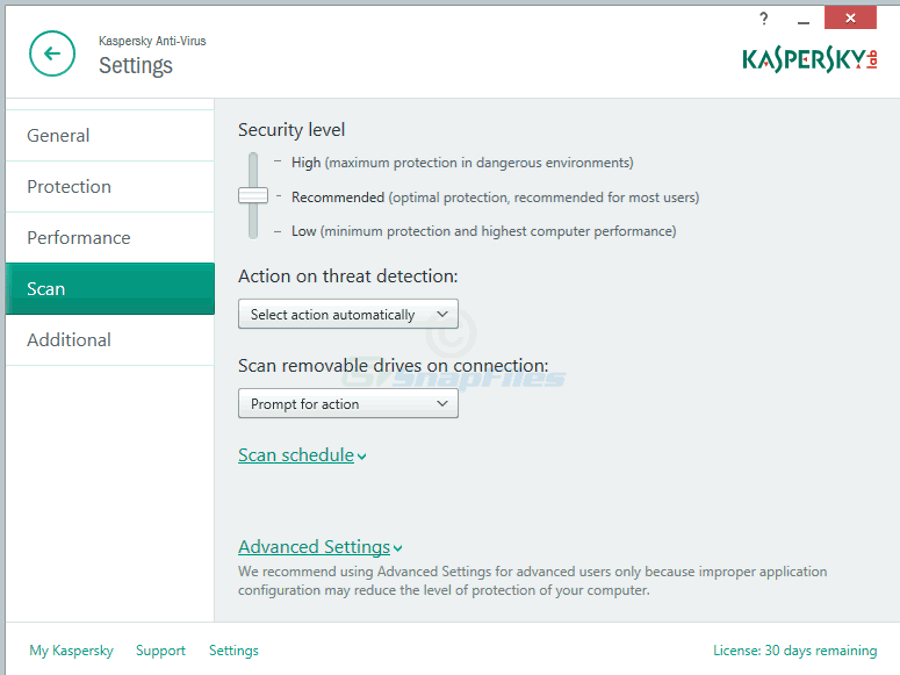The height and width of the screenshot is (675, 900).
Task: Click the Settings link in the footer
Action: [234, 650]
